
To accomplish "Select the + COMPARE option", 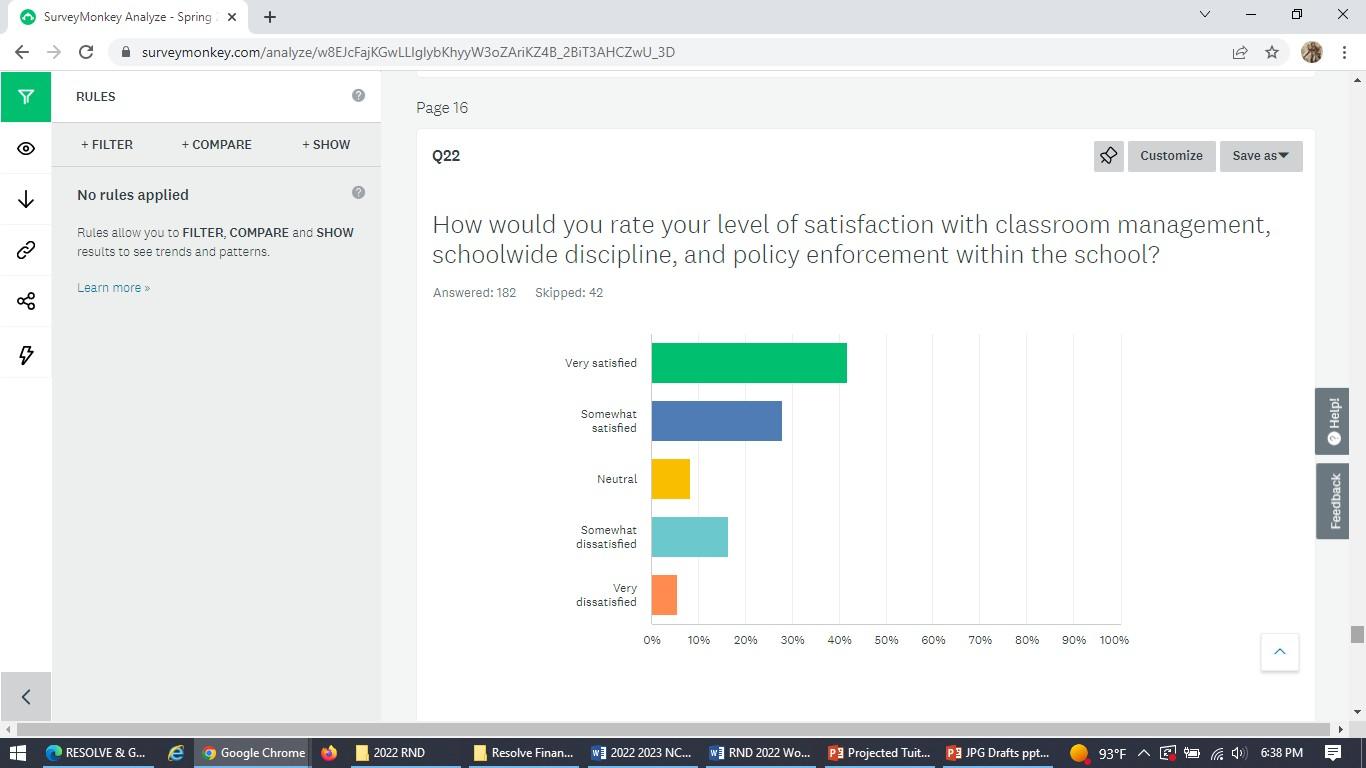I will click(x=216, y=144).
